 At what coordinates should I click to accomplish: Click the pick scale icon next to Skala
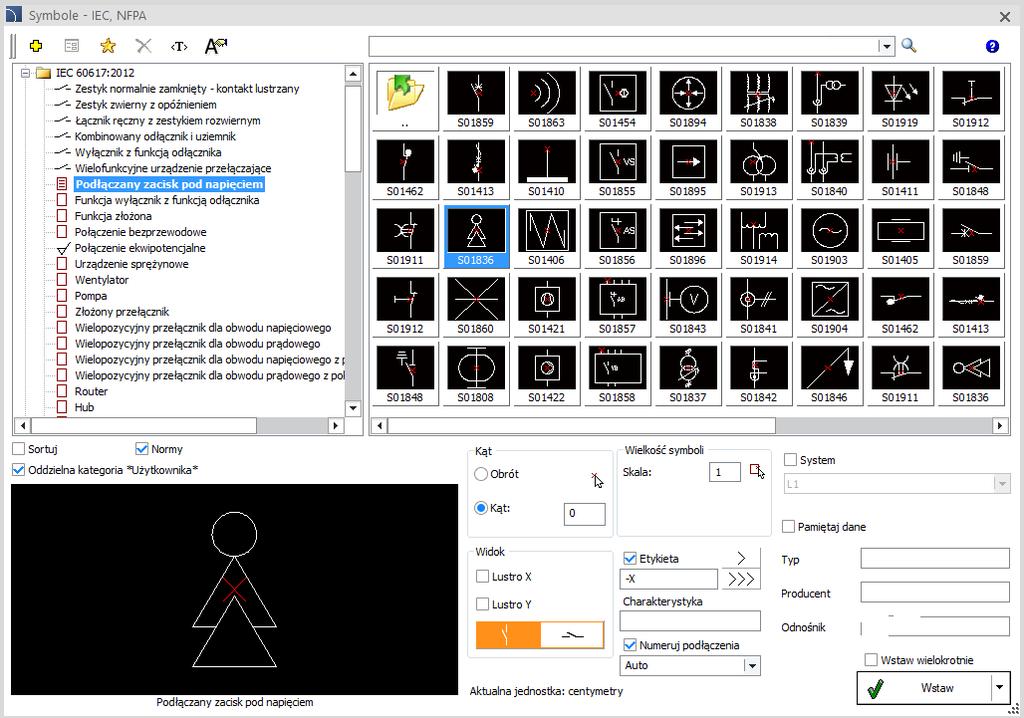tap(757, 471)
